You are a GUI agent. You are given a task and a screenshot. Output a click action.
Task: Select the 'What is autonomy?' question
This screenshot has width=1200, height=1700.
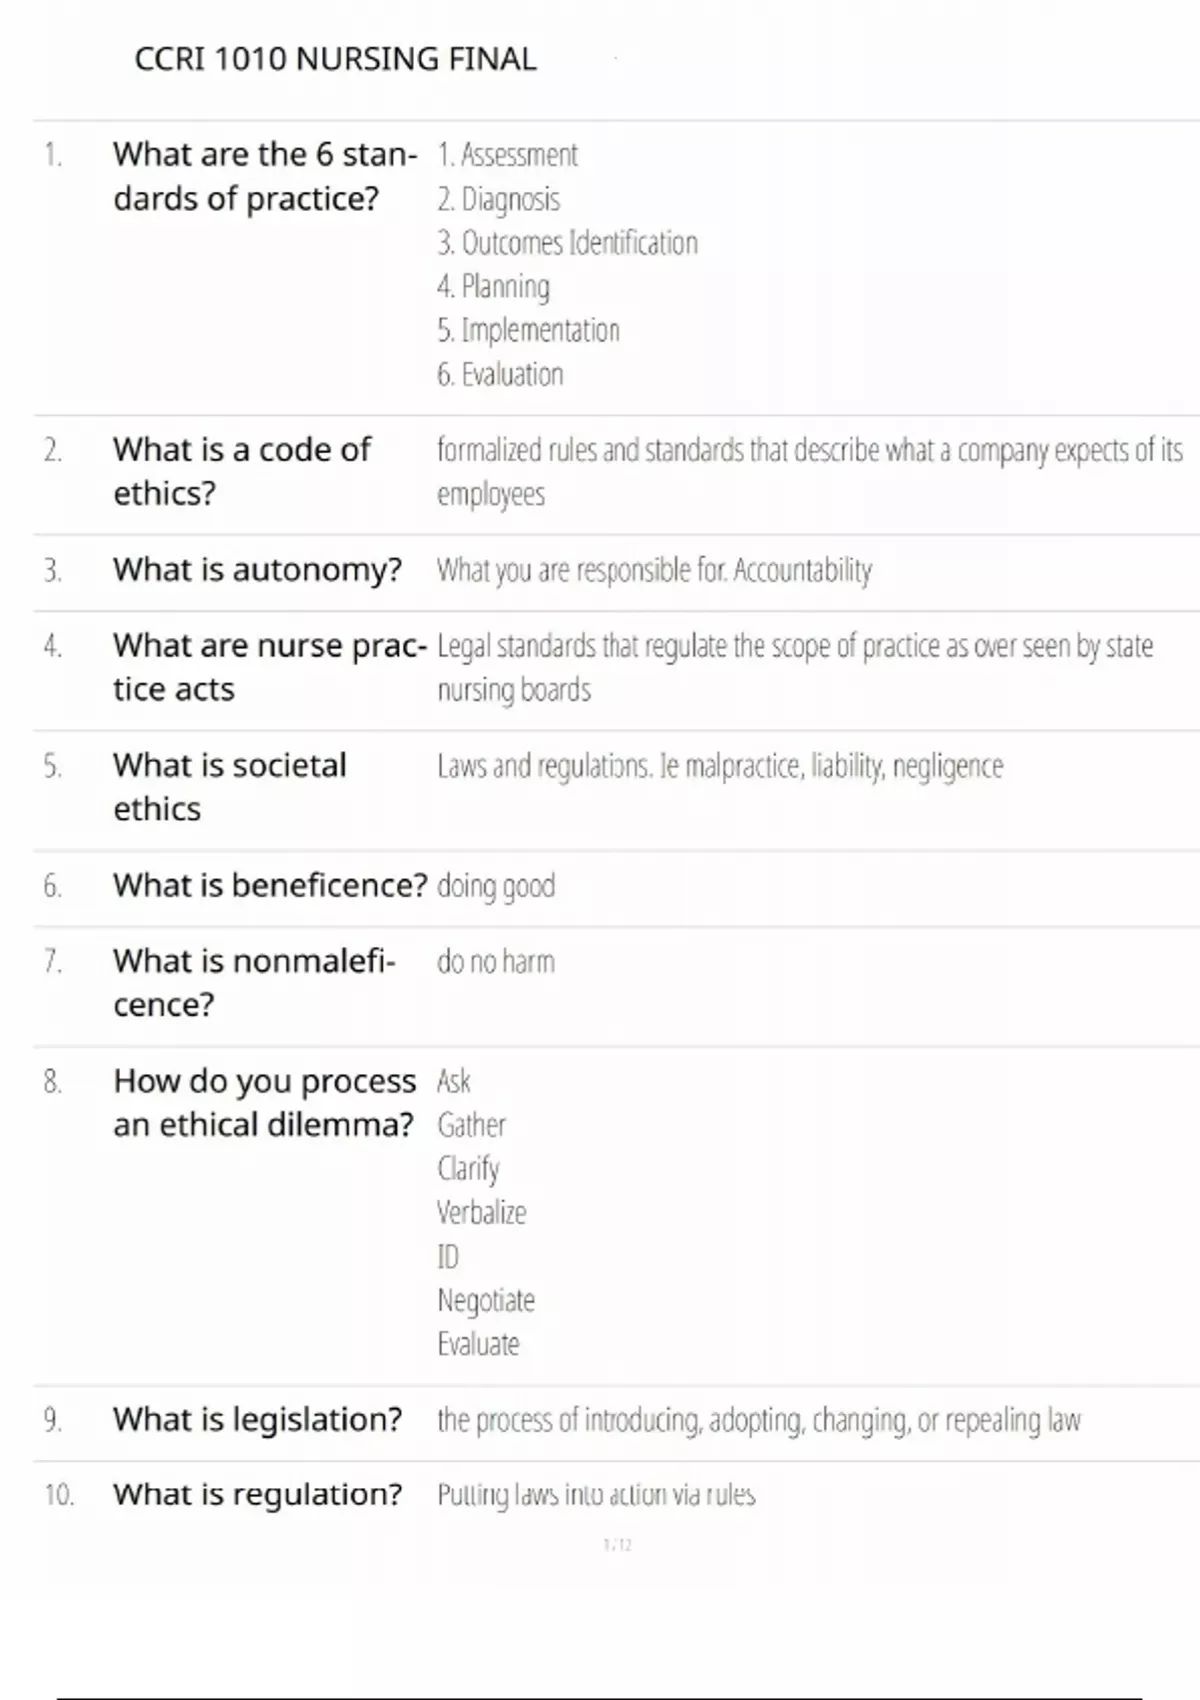coord(257,570)
